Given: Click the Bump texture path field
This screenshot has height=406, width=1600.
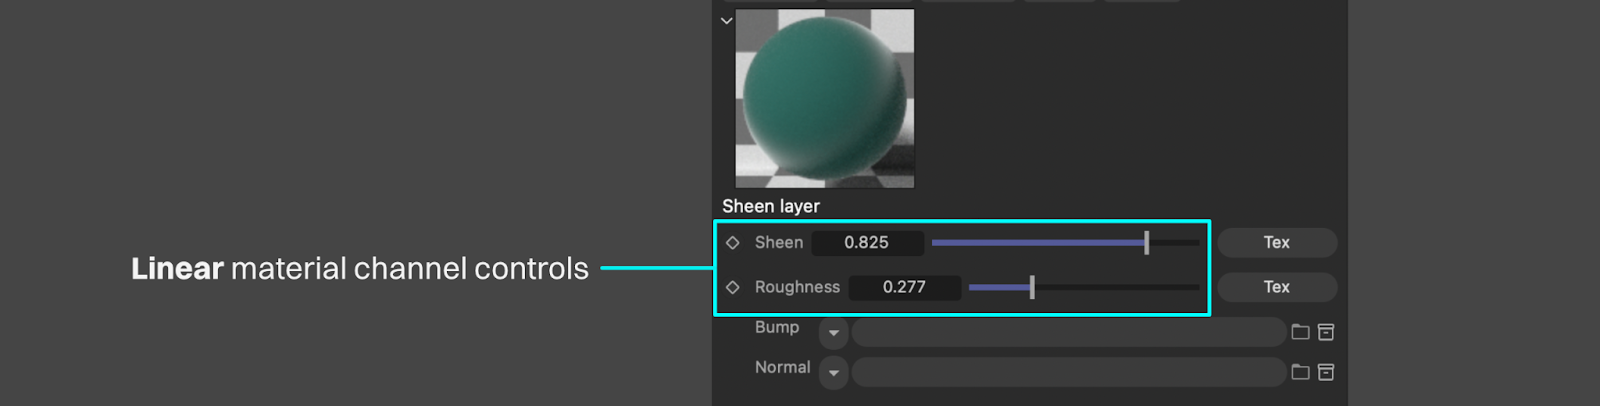Looking at the screenshot, I should (x=1068, y=332).
